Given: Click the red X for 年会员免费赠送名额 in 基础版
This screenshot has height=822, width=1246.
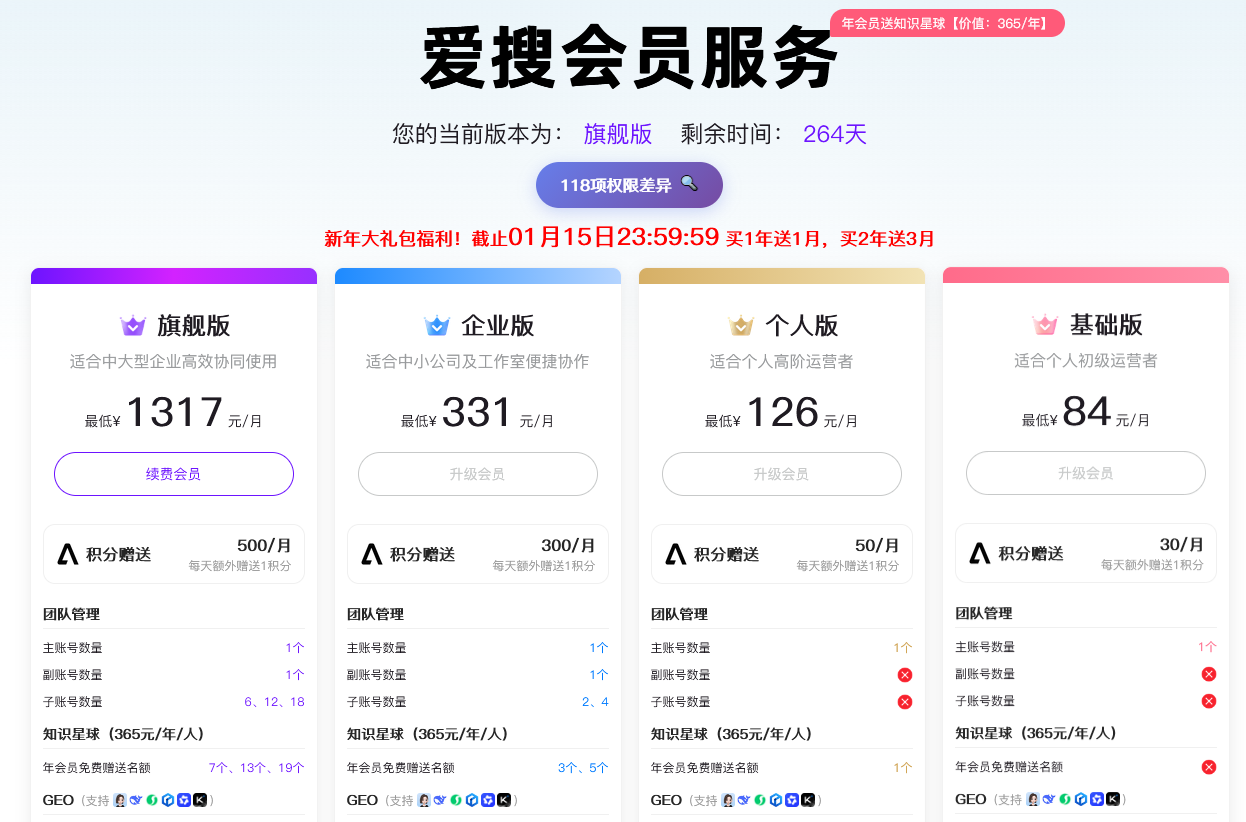Looking at the screenshot, I should click(x=1208, y=767).
